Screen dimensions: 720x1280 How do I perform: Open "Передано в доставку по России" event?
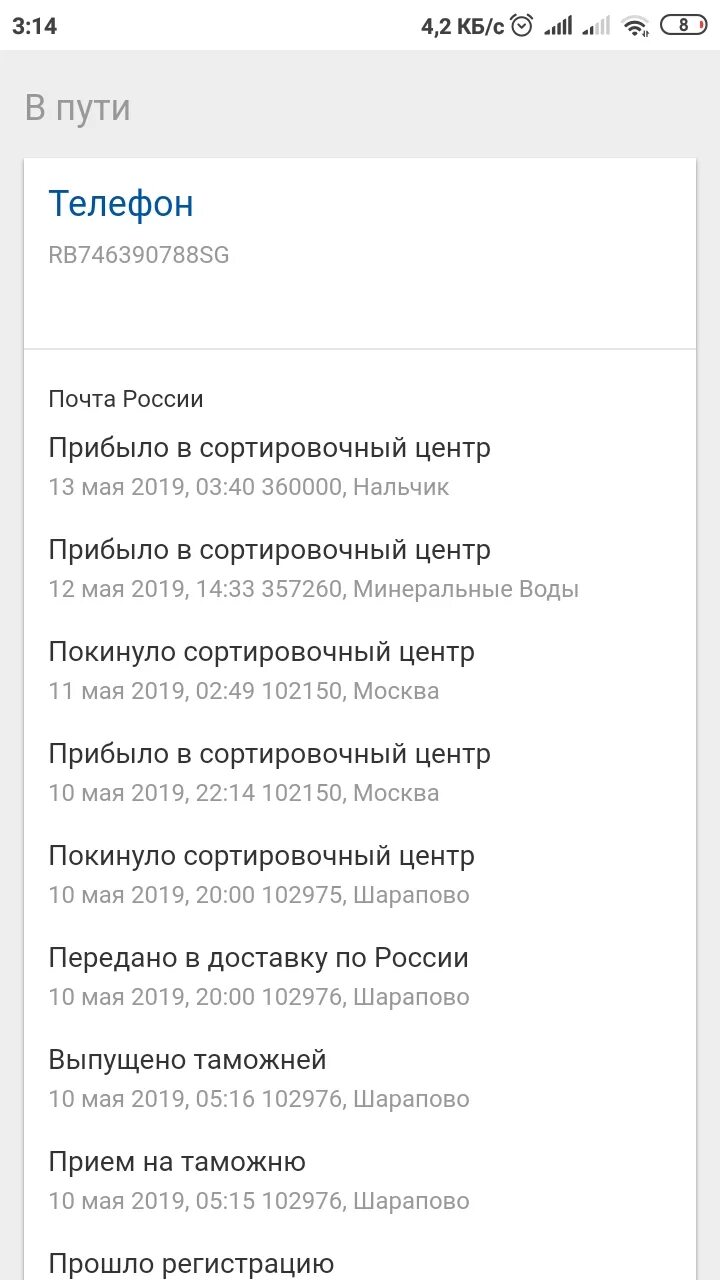tap(258, 977)
